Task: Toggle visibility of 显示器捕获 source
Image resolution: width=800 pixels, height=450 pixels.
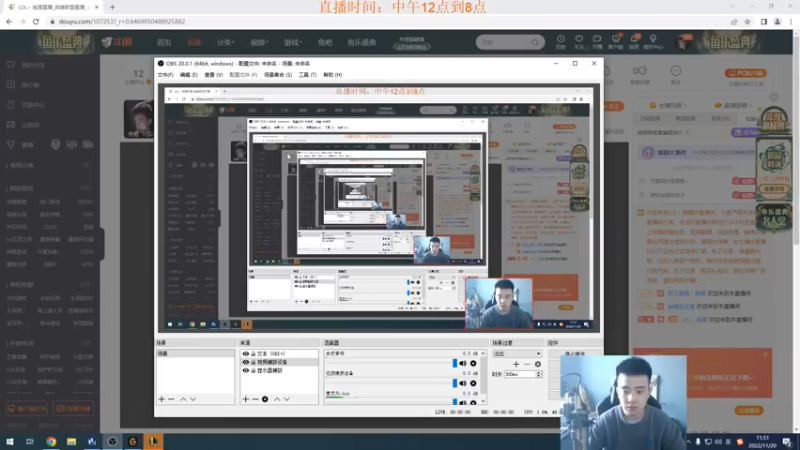Action: (x=245, y=370)
